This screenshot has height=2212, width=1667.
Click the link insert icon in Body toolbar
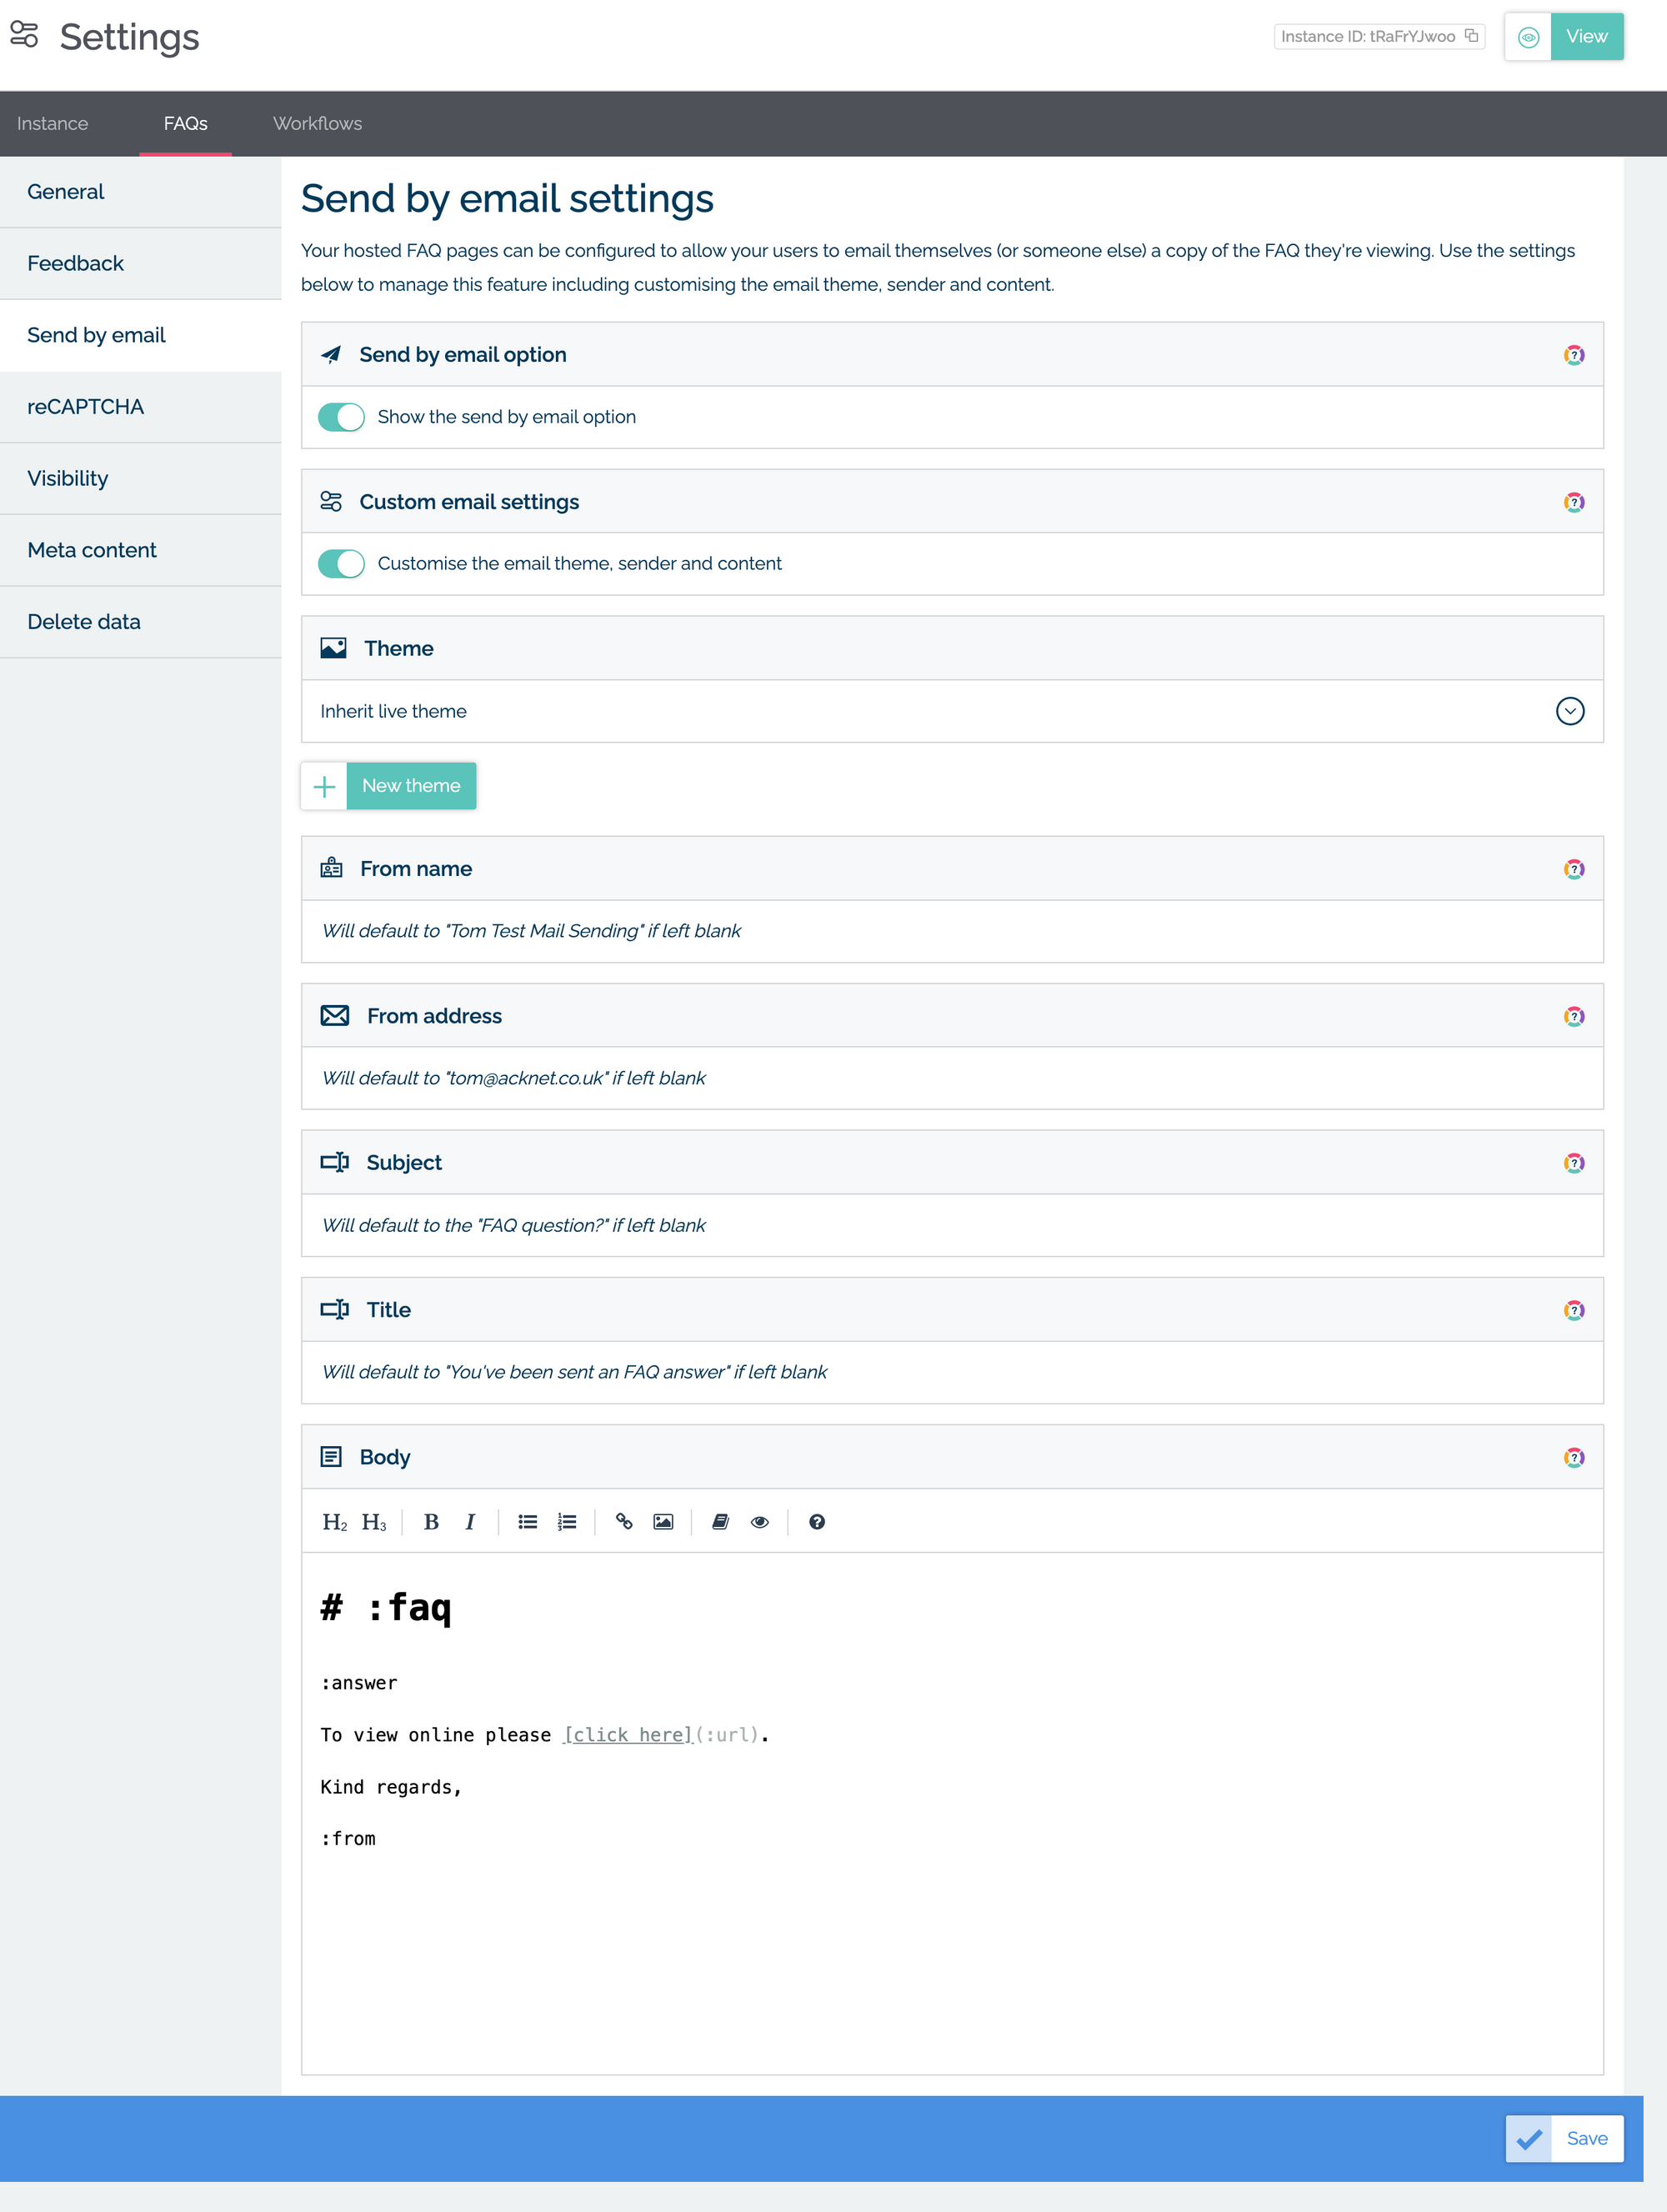623,1522
